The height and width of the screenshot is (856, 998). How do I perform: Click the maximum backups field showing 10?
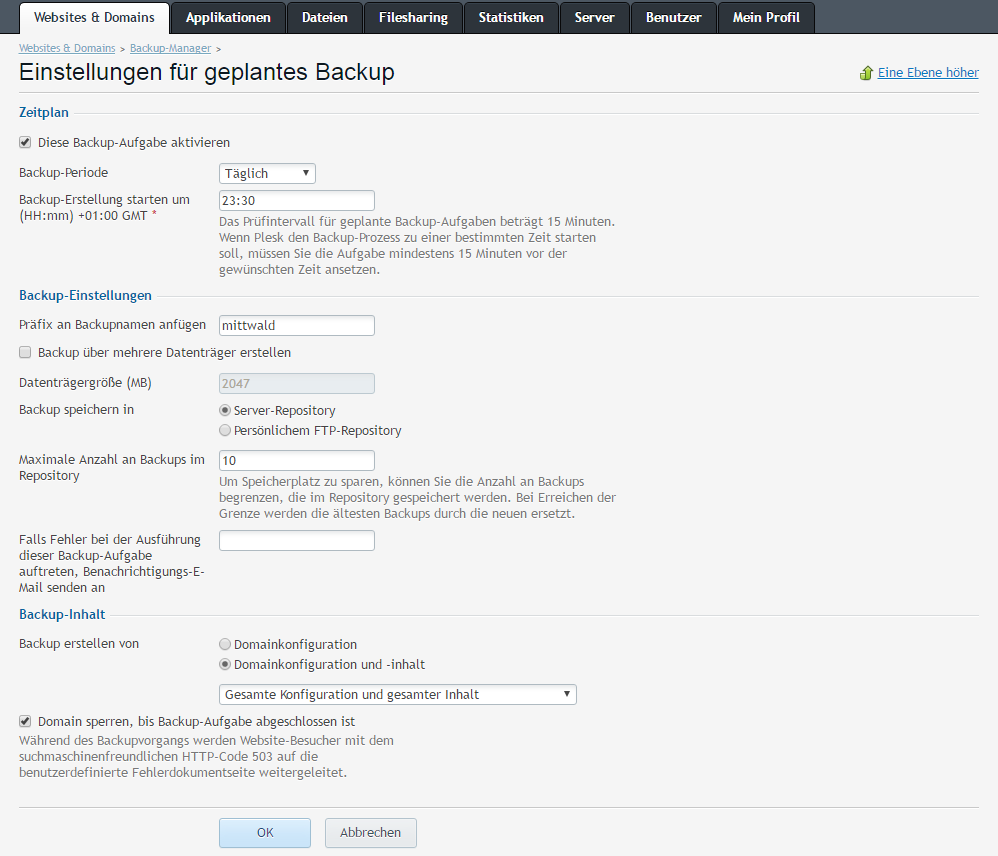pyautogui.click(x=297, y=460)
